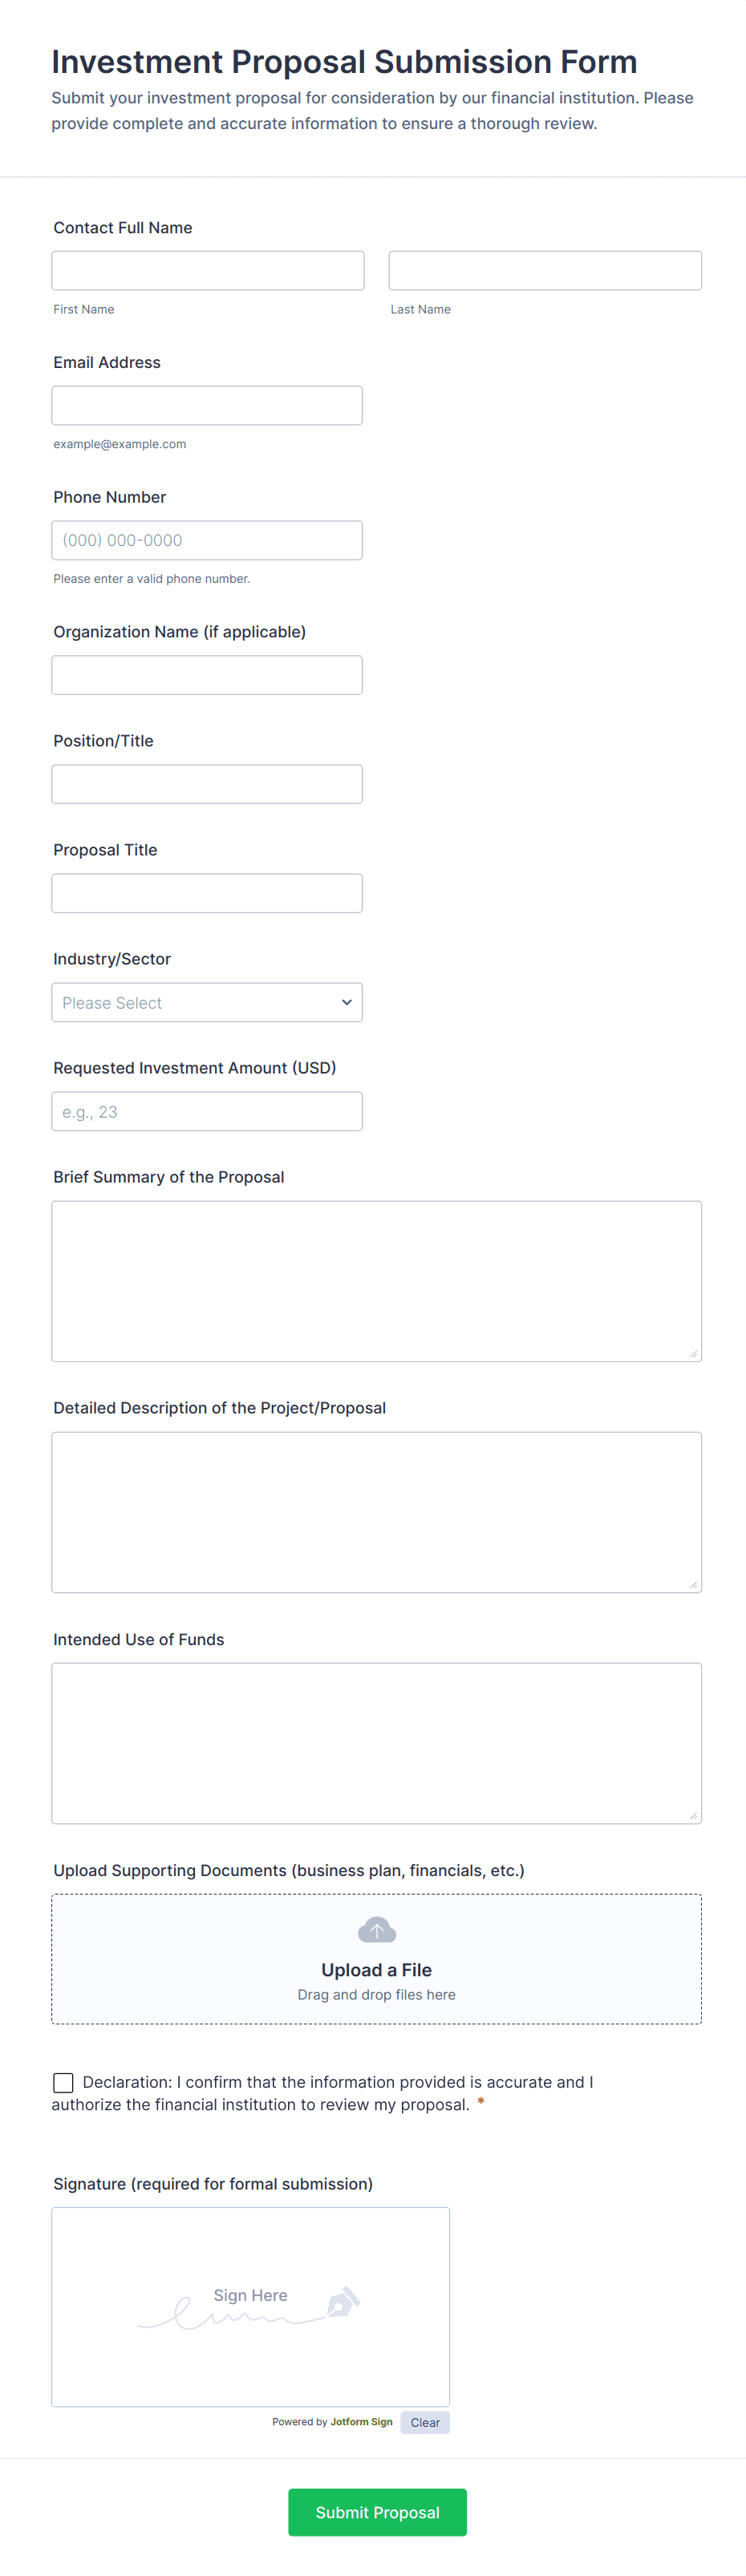
Task: Click the pen icon in signature box
Action: coord(343,2301)
